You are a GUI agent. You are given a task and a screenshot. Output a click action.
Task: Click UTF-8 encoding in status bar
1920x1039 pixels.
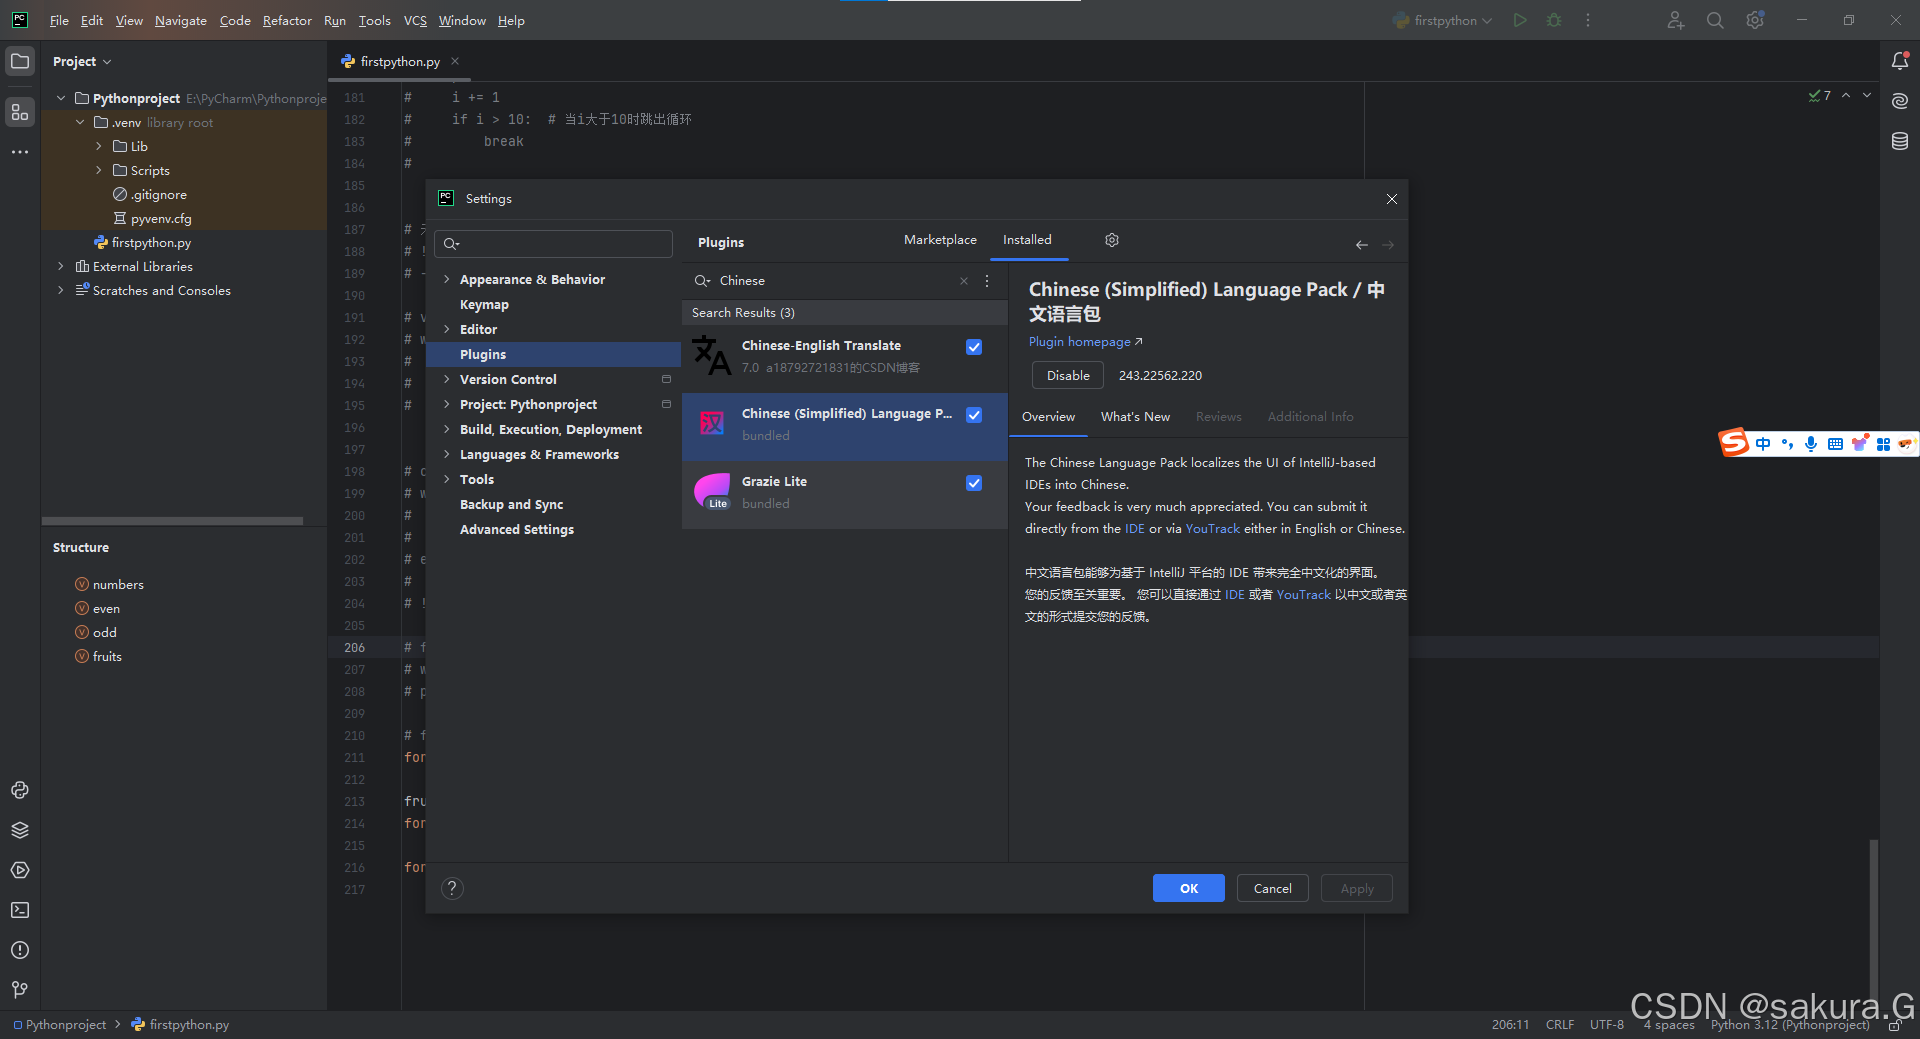(x=1607, y=1025)
